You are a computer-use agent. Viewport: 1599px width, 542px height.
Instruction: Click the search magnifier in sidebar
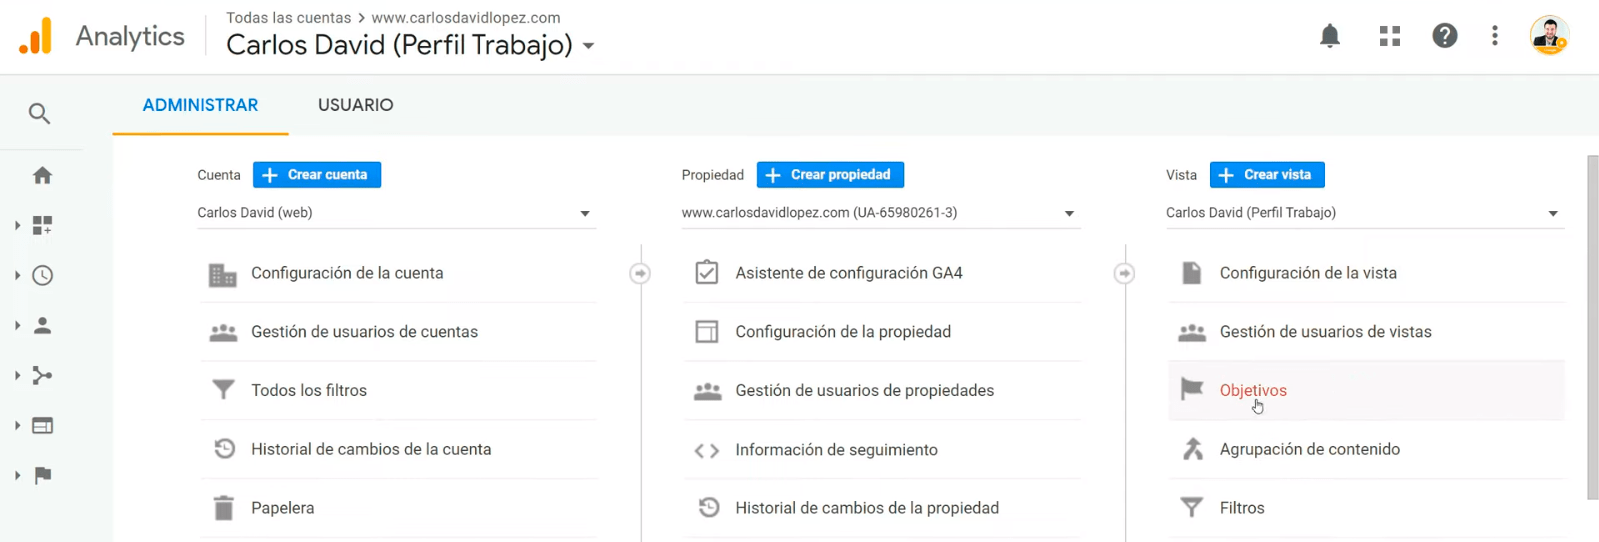(39, 113)
